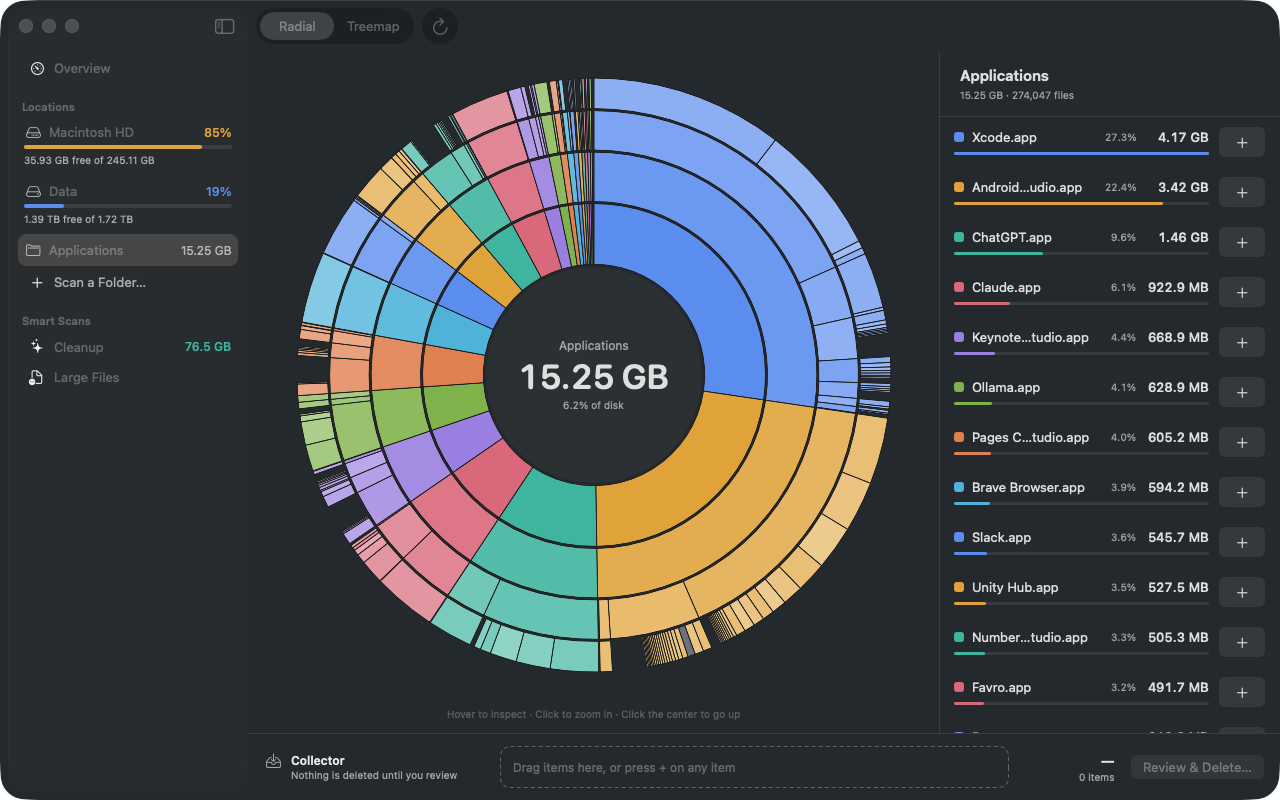Add Brave Browser.app to collector

[x=1242, y=493]
